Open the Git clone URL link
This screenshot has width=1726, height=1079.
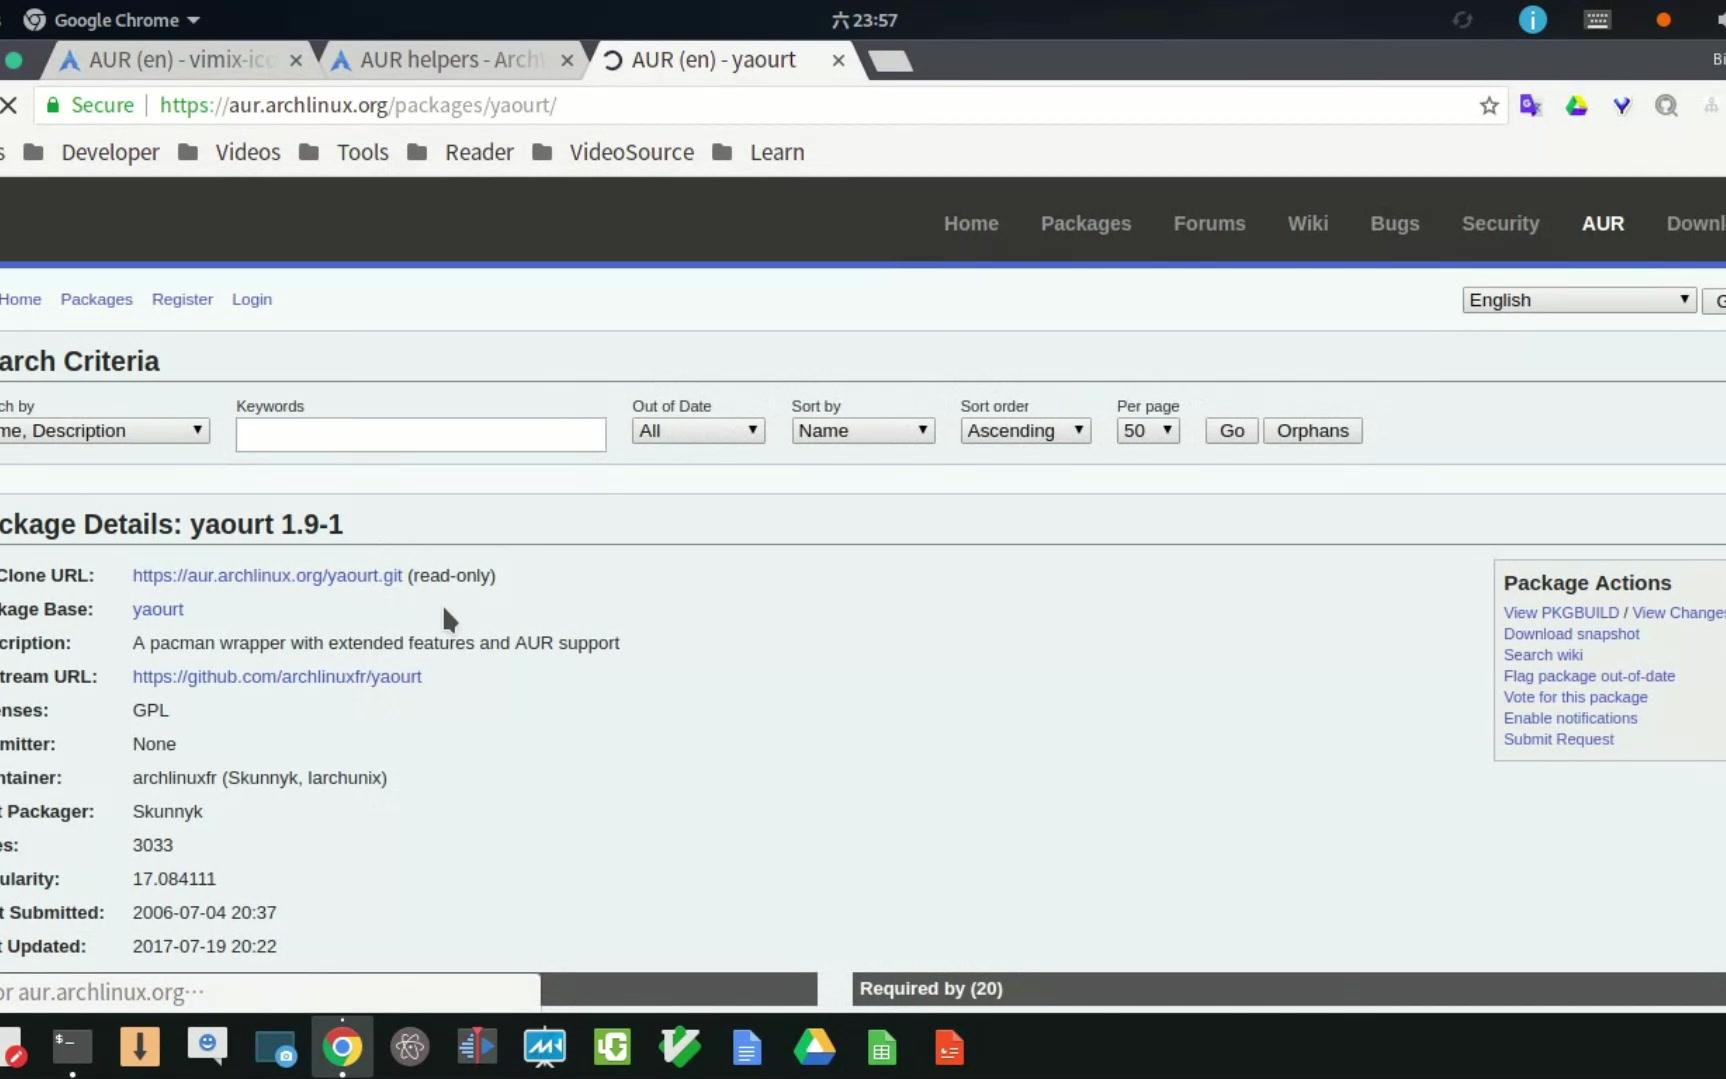coord(267,575)
